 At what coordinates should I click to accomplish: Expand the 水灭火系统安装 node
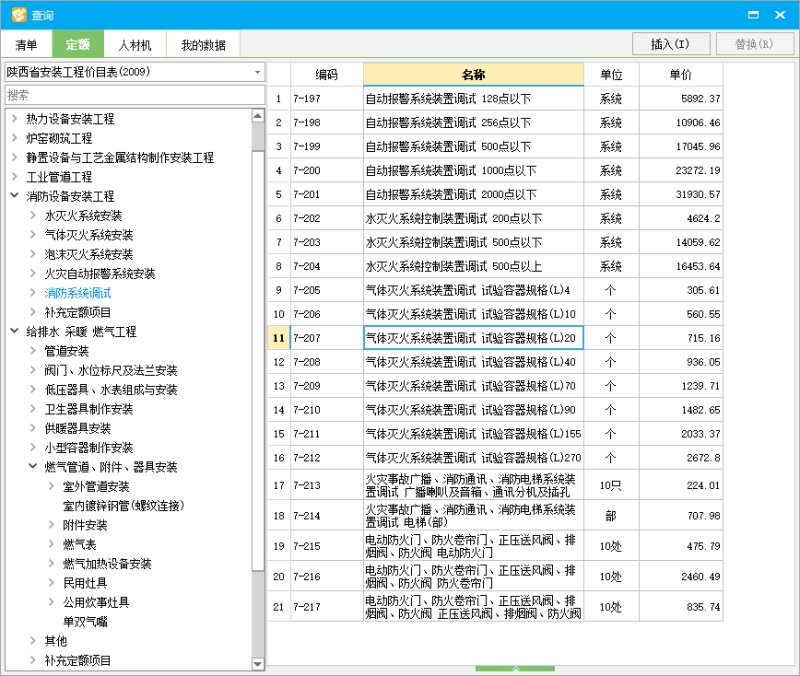(33, 216)
